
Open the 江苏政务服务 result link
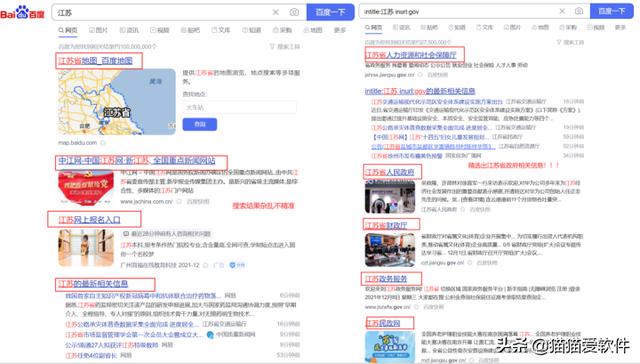pyautogui.click(x=386, y=279)
